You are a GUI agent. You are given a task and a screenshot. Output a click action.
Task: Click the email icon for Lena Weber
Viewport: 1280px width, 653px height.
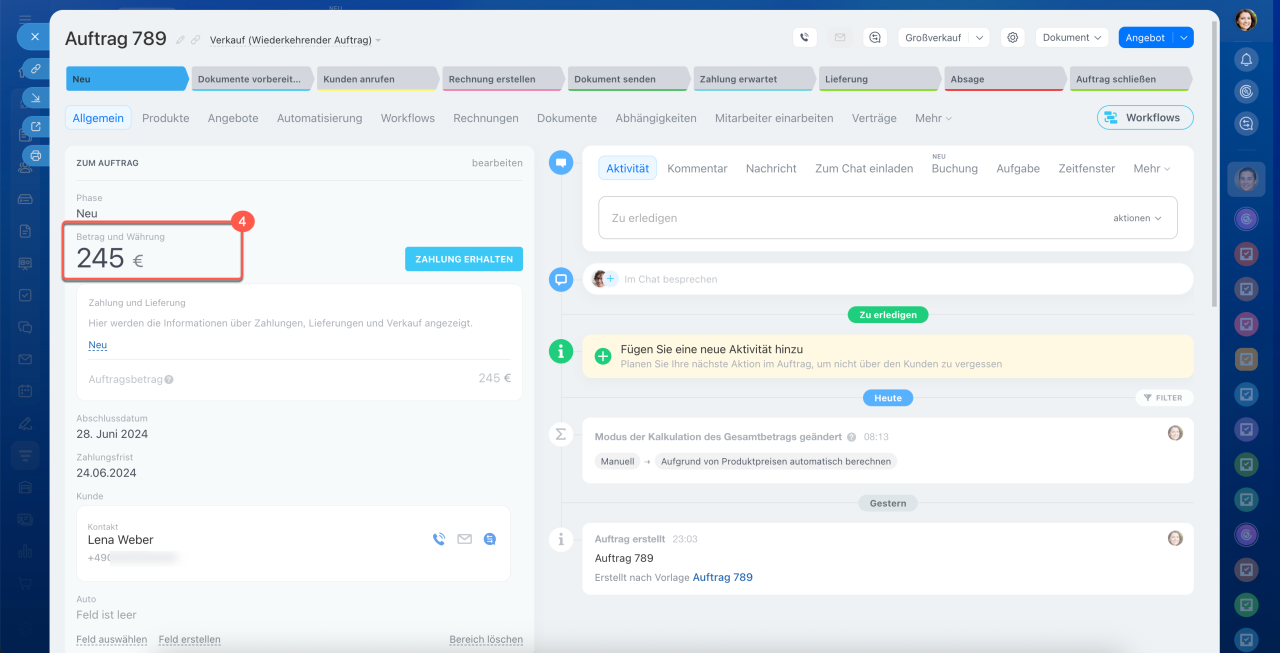464,539
